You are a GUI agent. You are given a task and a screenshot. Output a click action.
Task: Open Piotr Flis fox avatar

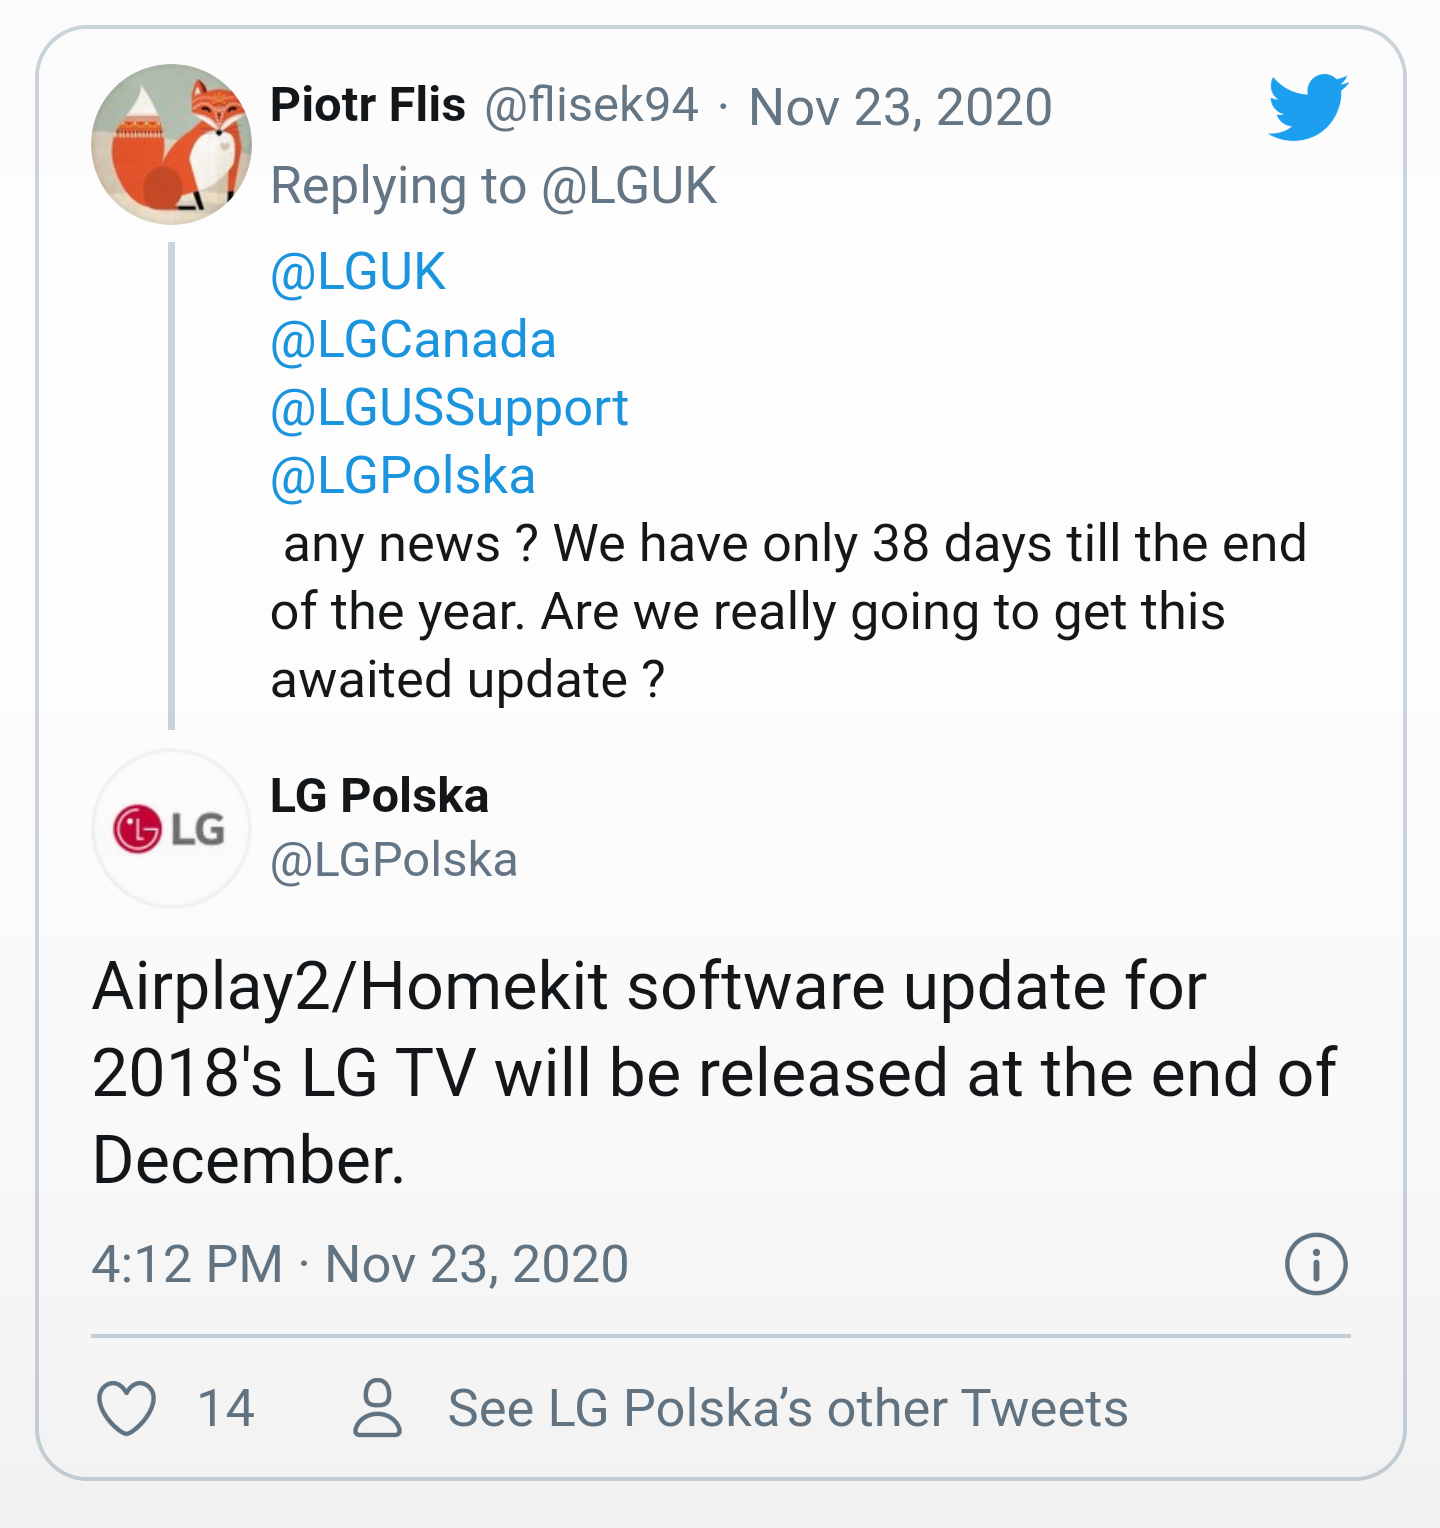pyautogui.click(x=171, y=145)
